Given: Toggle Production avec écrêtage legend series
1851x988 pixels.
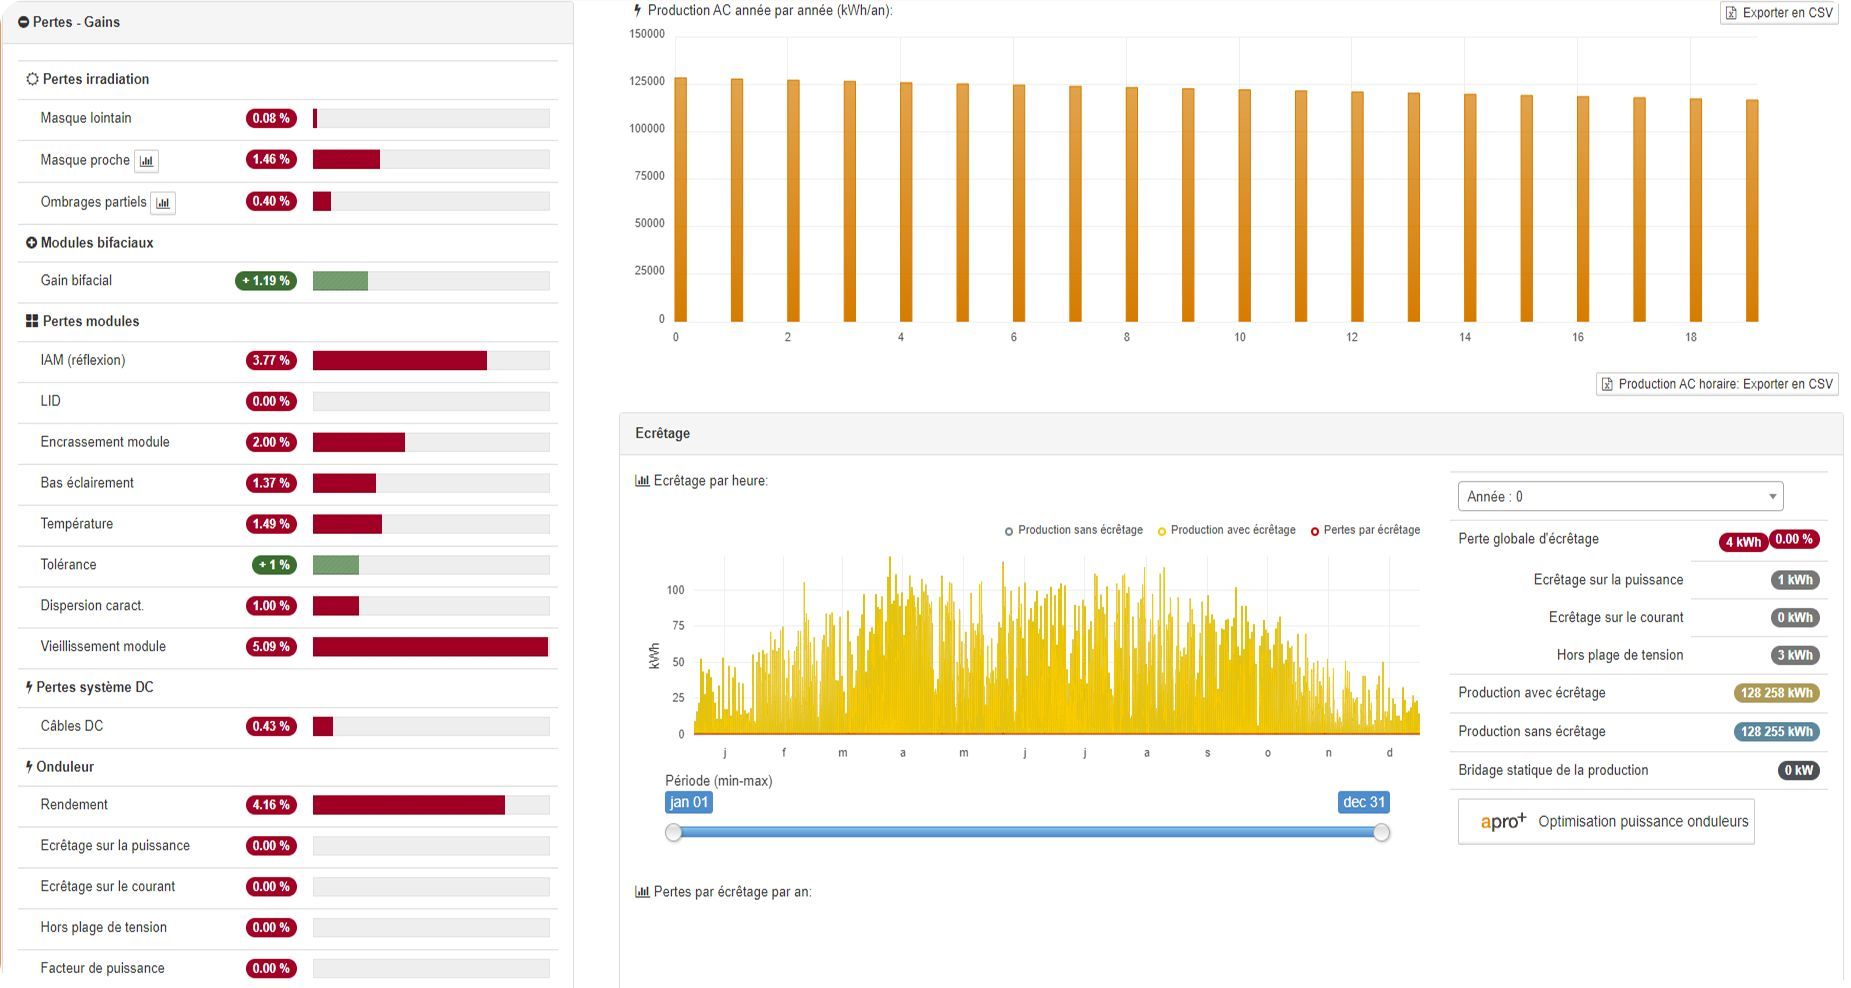Looking at the screenshot, I should tap(1226, 530).
